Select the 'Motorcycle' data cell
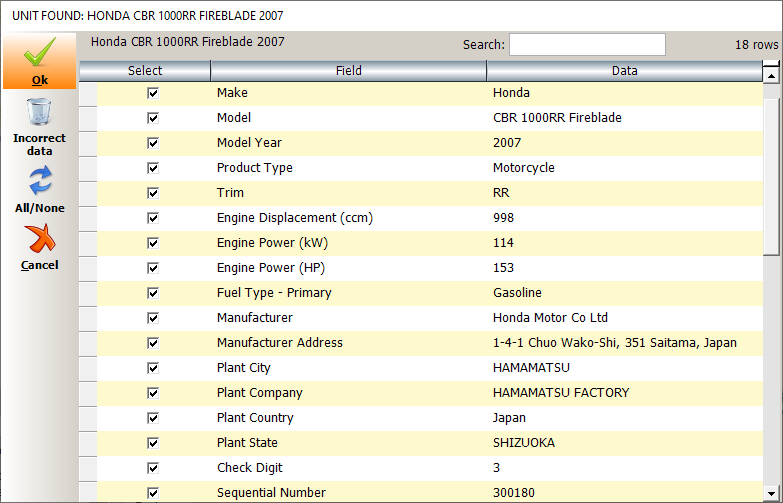Screen dimensions: 783x503 point(625,168)
